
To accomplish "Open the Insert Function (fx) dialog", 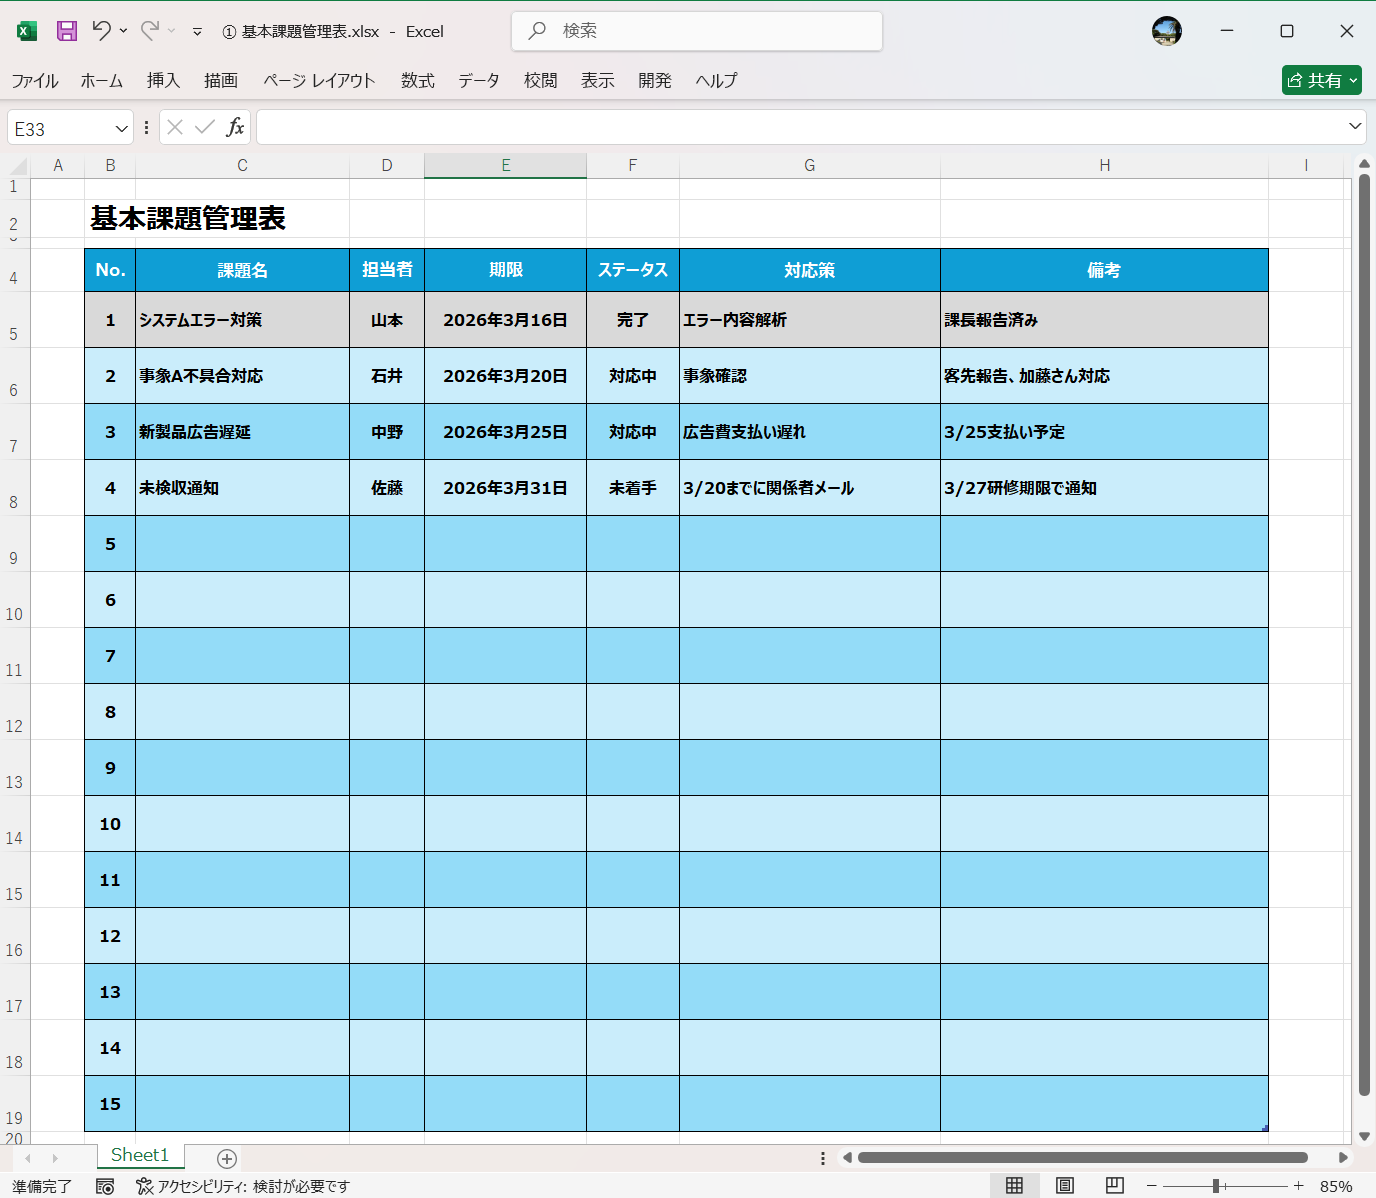I will tap(236, 127).
